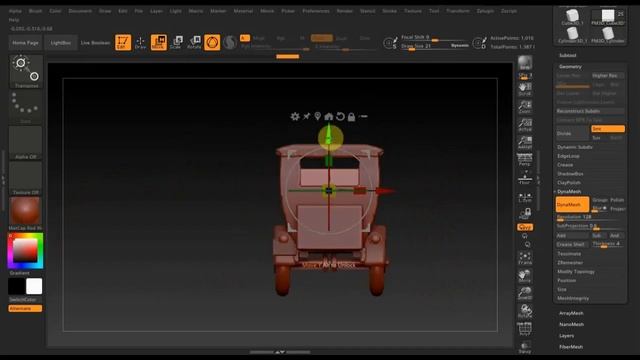Click the Home Page button

[25, 42]
